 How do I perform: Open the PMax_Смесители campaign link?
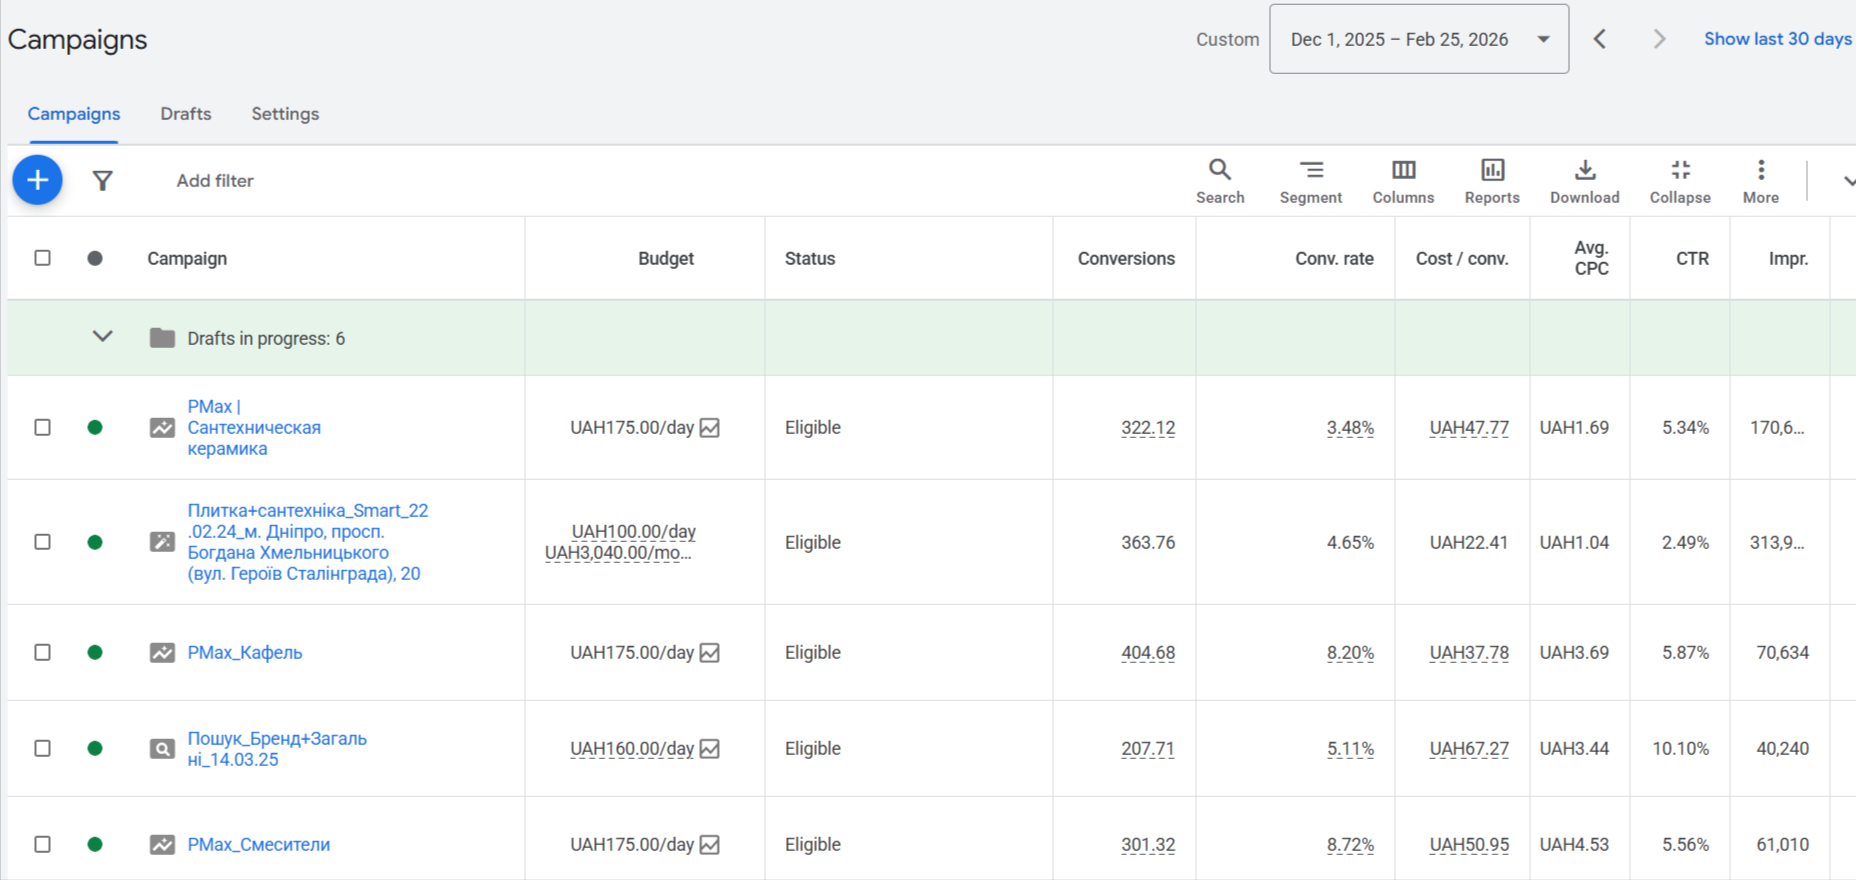tap(259, 844)
